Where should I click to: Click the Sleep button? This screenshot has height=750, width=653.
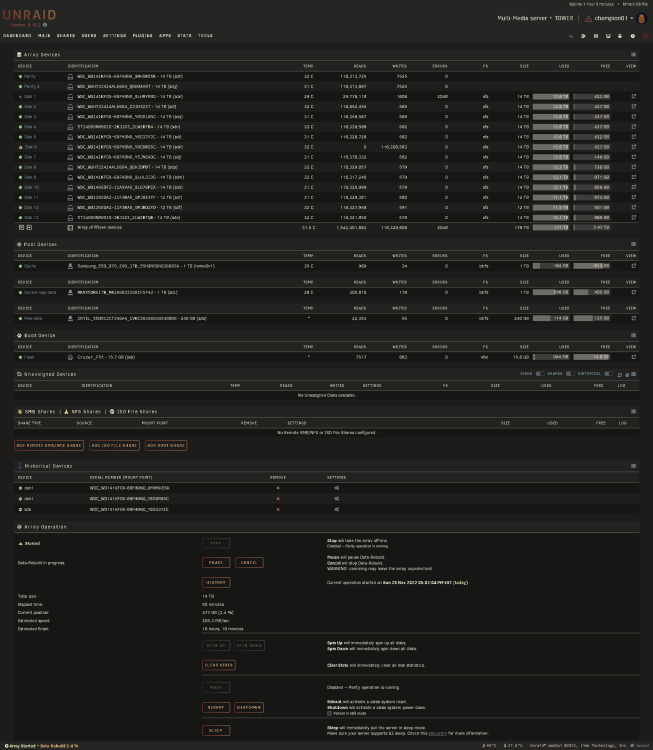[x=216, y=730]
